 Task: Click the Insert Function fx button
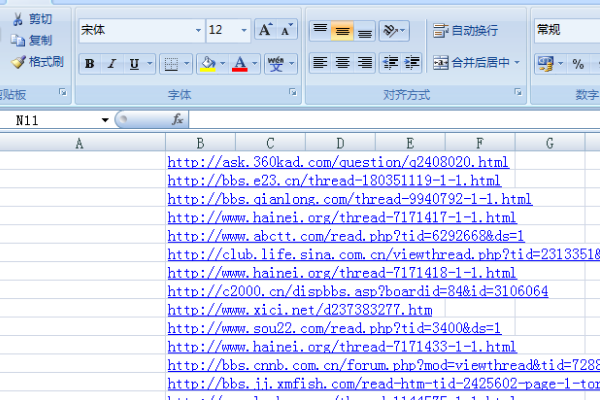pos(178,120)
